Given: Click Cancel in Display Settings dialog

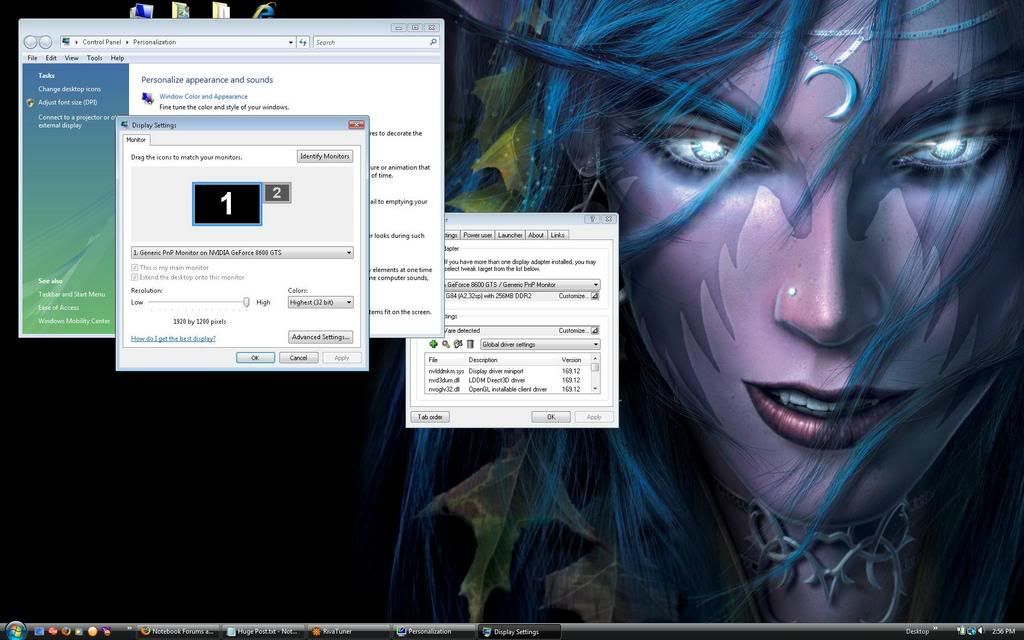Looking at the screenshot, I should point(298,358).
